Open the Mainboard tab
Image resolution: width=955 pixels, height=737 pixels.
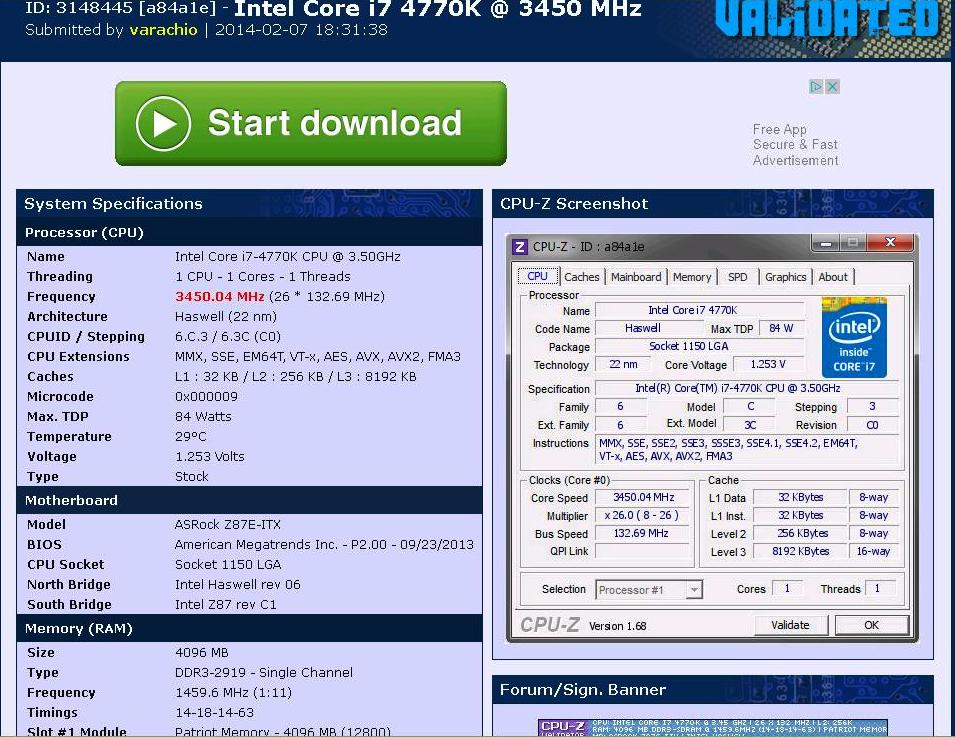click(636, 277)
